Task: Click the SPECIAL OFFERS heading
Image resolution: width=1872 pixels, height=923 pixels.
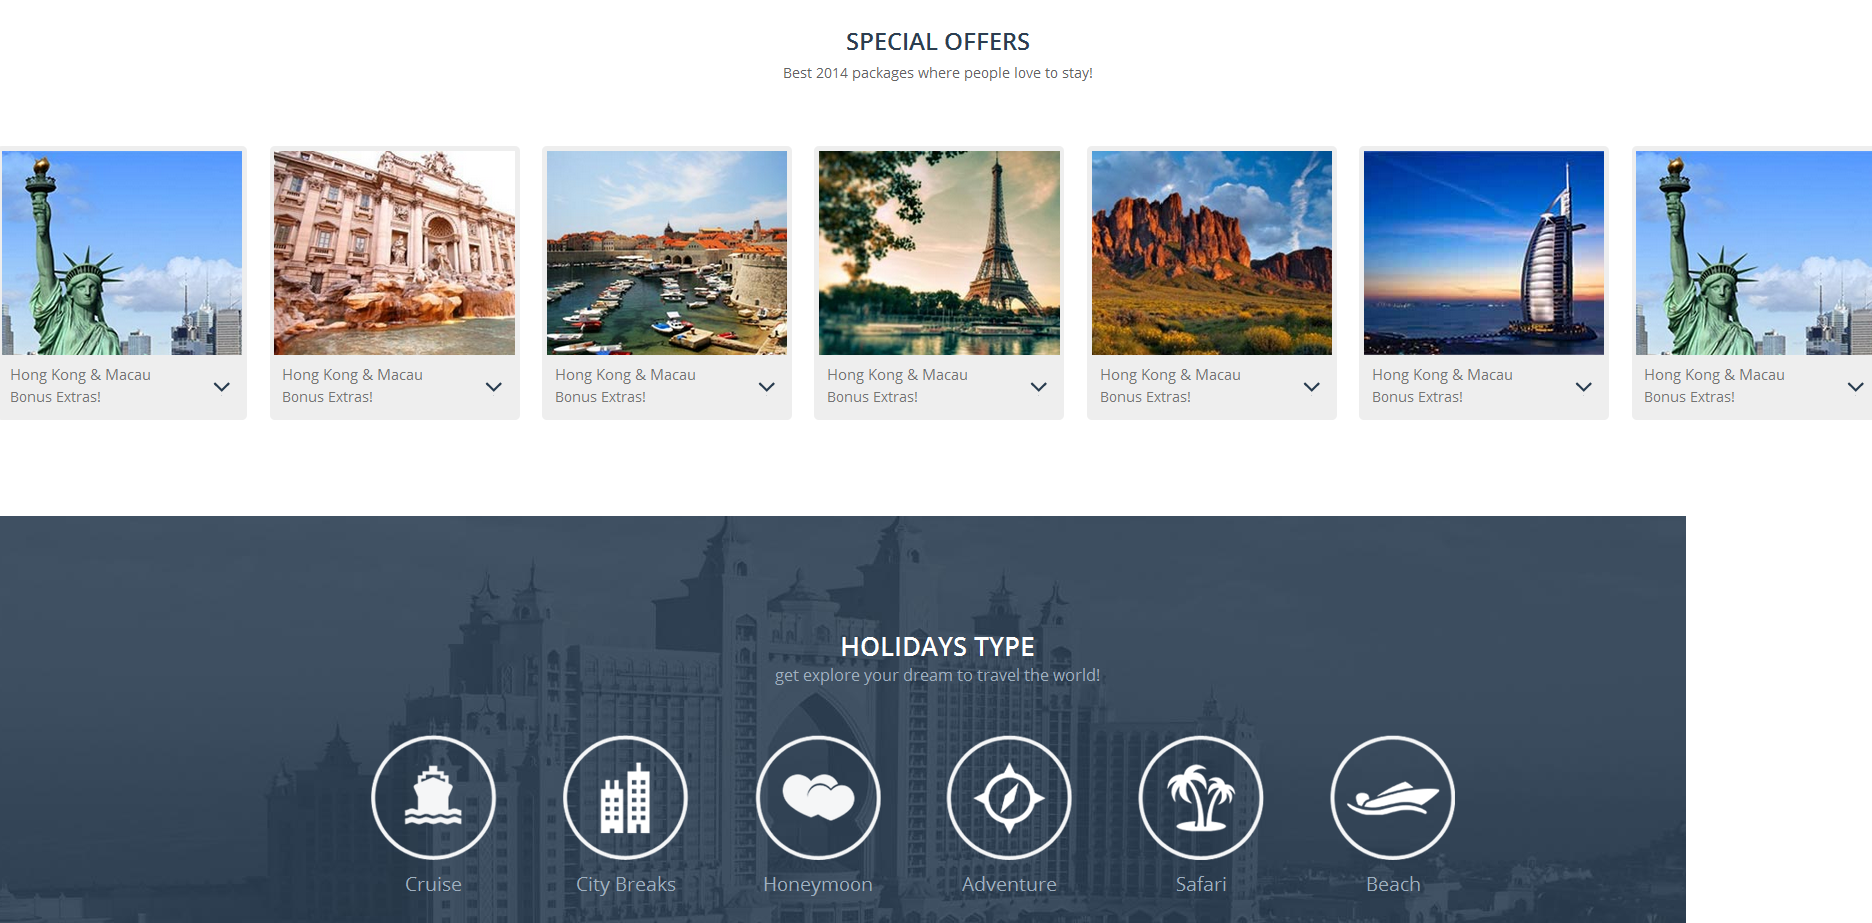Action: pos(938,42)
